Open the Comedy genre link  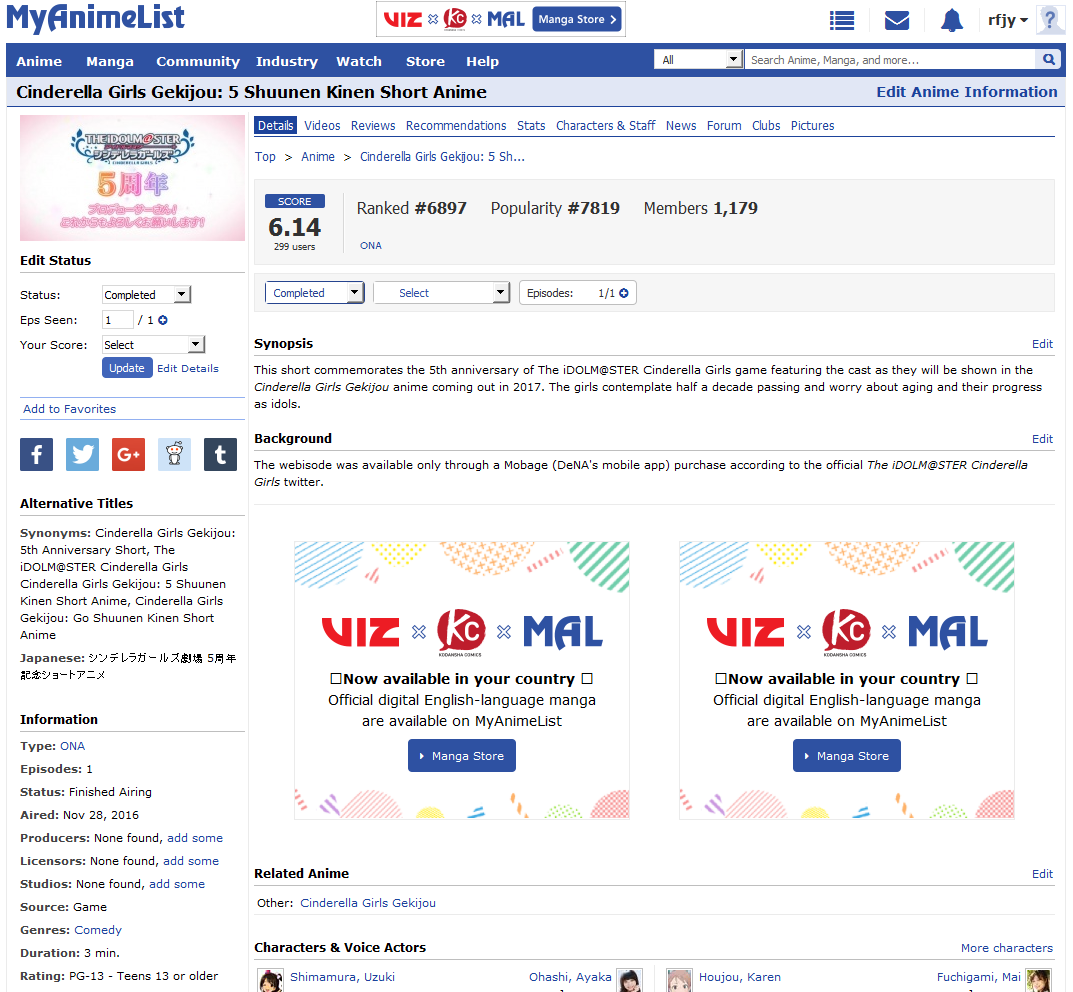point(98,930)
